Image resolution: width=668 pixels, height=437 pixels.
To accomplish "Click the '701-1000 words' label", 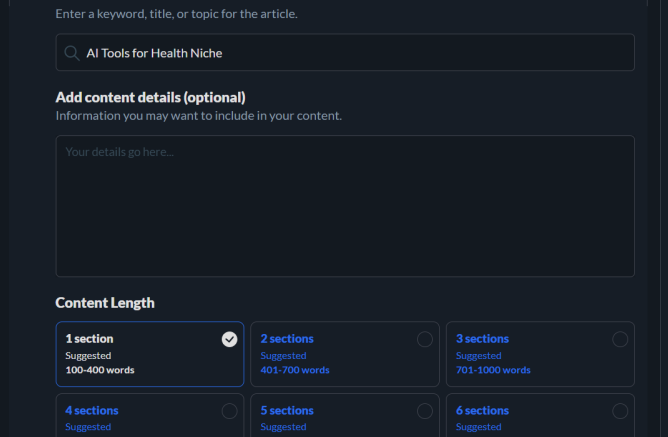I will (x=493, y=370).
